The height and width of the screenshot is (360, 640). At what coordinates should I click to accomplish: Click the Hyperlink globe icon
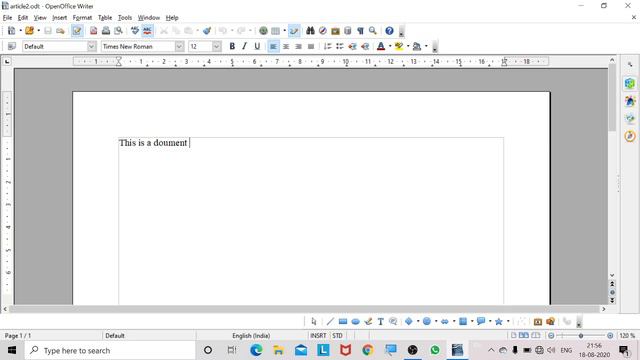point(263,31)
